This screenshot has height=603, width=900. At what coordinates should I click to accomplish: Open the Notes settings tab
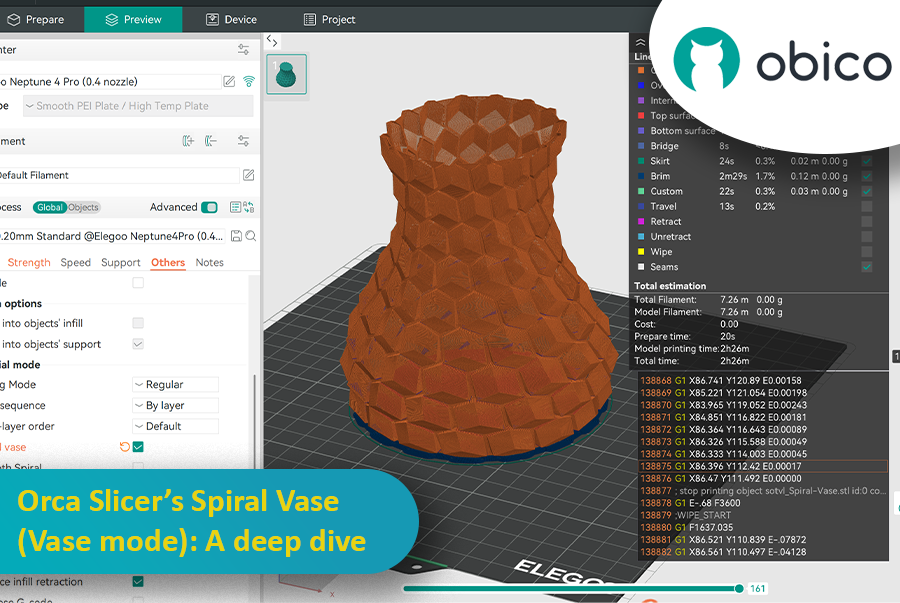[210, 262]
